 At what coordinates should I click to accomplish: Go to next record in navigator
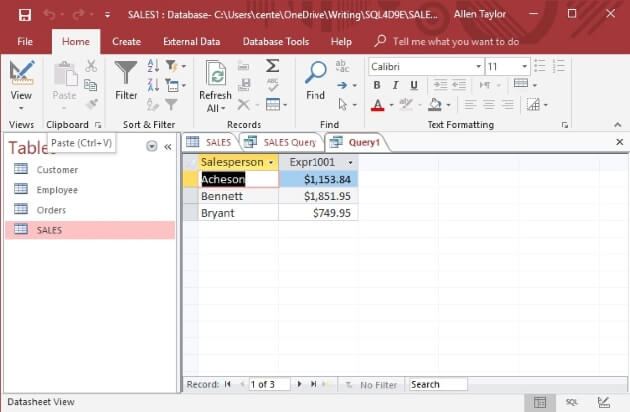point(300,384)
